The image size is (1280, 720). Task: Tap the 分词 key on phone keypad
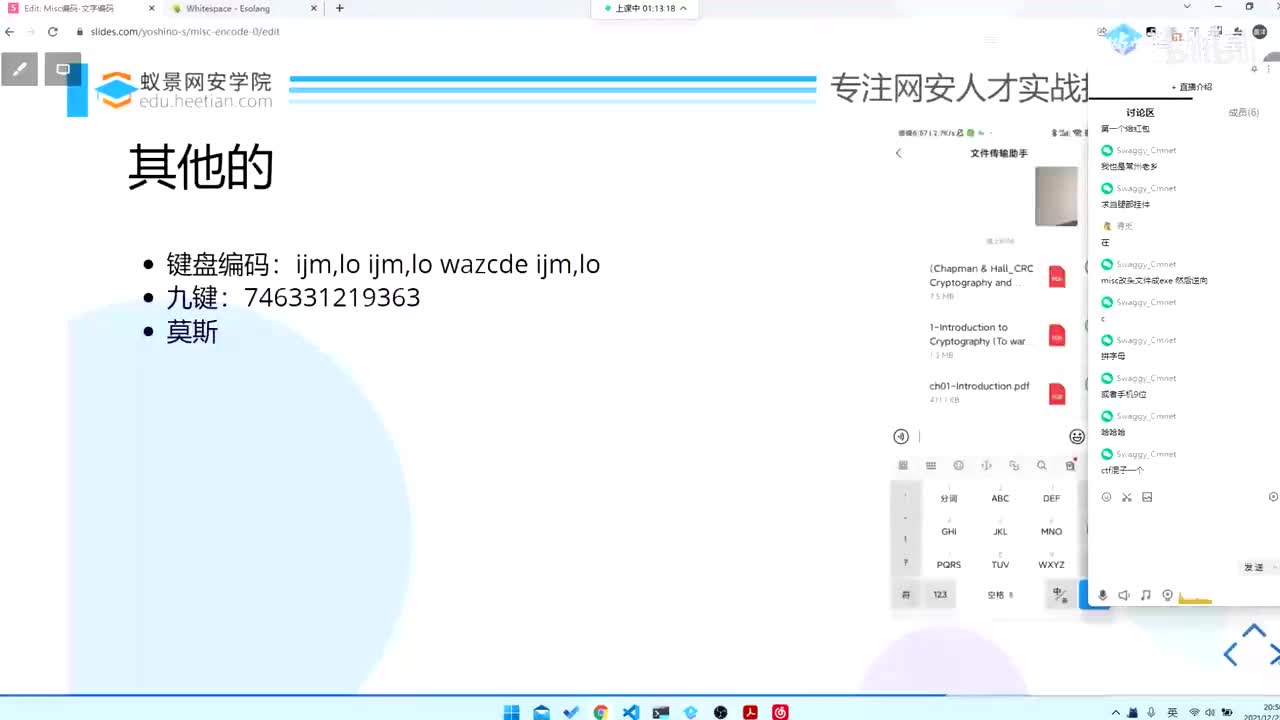[949, 497]
